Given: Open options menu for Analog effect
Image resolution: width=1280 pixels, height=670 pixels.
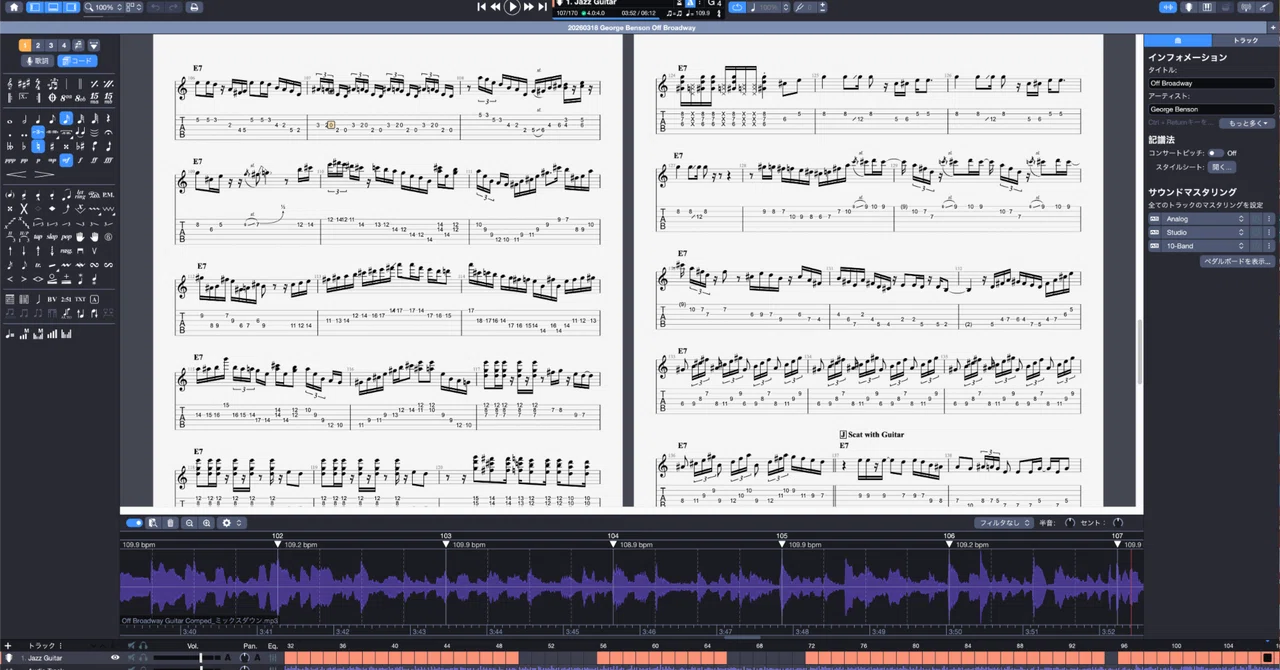Looking at the screenshot, I should 1269,219.
